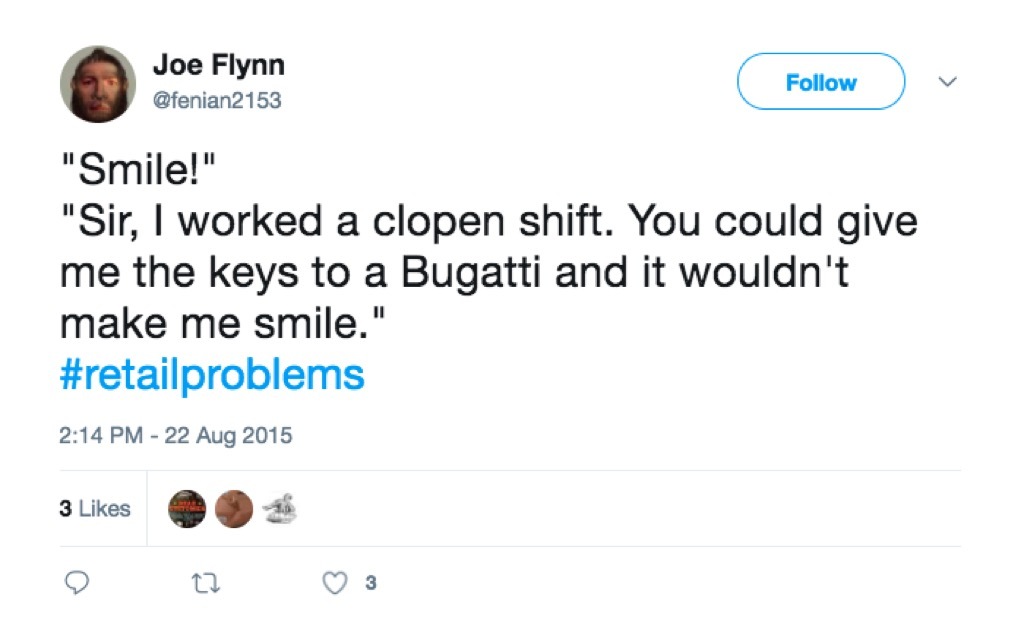Click the third liker's avatar
Screen dimensions: 1024x635
click(x=278, y=509)
